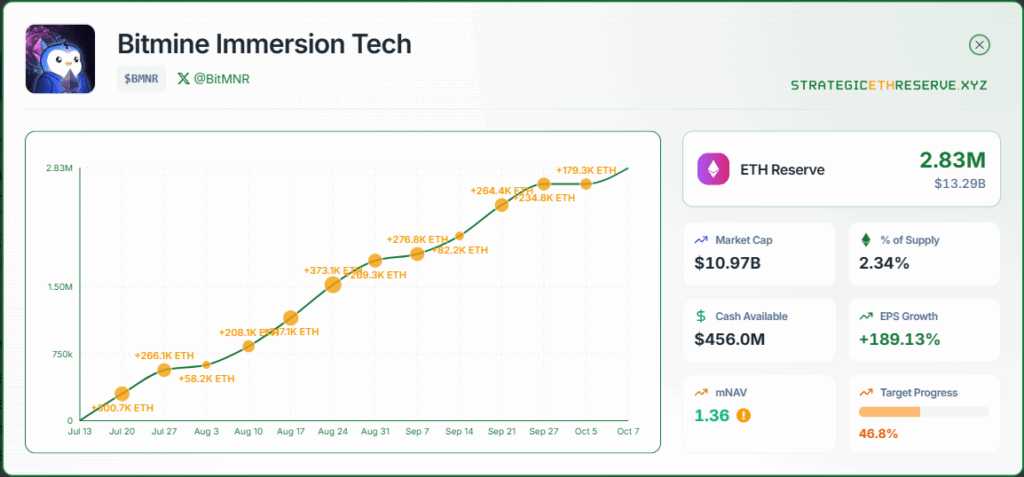Select the +264.4K ETH chart data point
1024x477 pixels.
[x=501, y=205]
